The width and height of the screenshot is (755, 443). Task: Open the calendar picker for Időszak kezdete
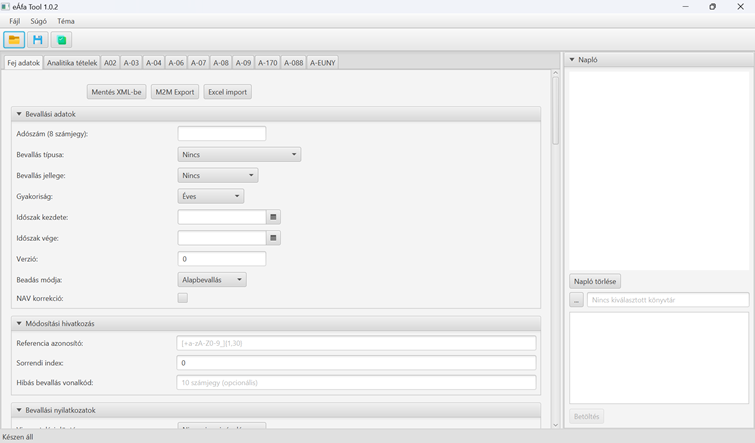pos(274,217)
